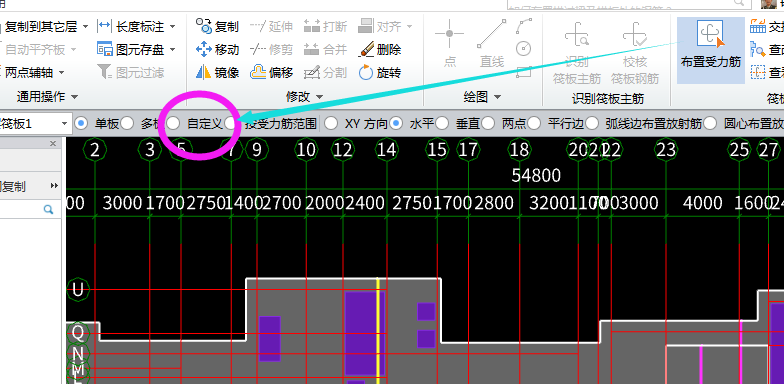The image size is (784, 384).
Task: Select the 垂直 radio button
Action: click(442, 123)
